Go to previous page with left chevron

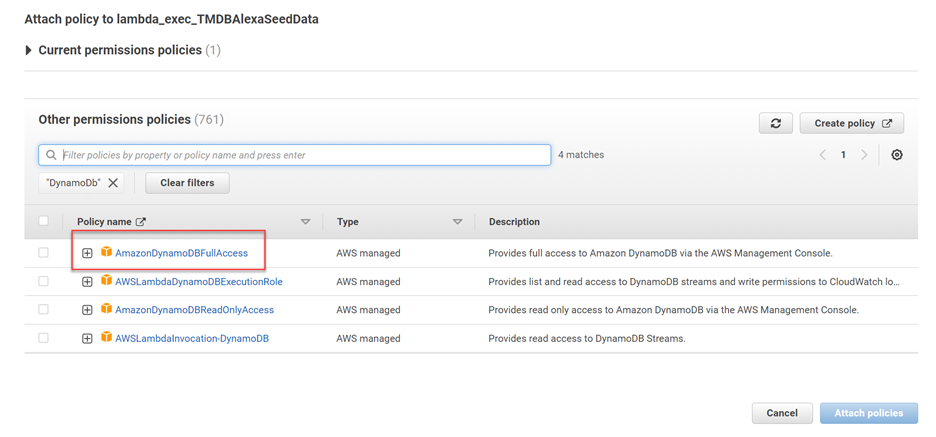823,155
